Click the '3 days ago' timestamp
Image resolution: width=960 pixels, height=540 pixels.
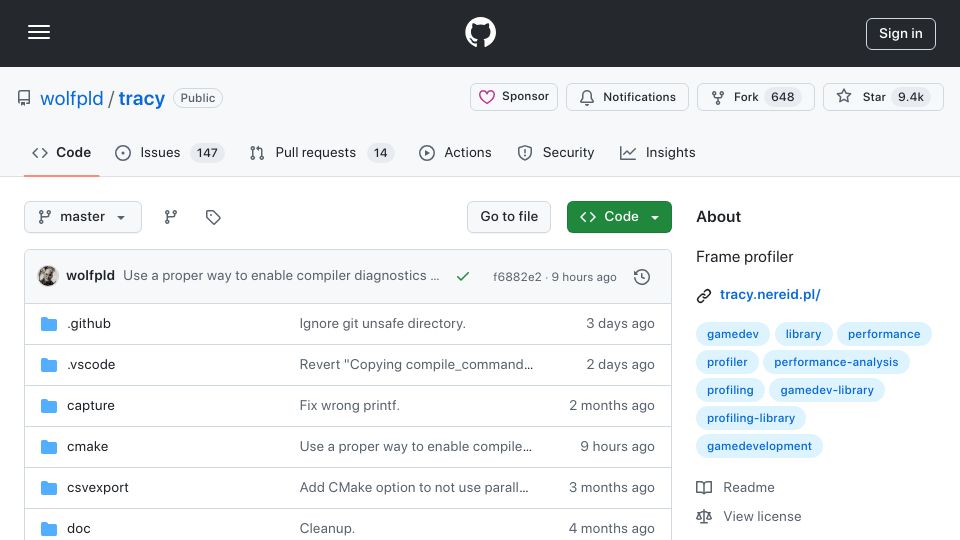pyautogui.click(x=620, y=323)
